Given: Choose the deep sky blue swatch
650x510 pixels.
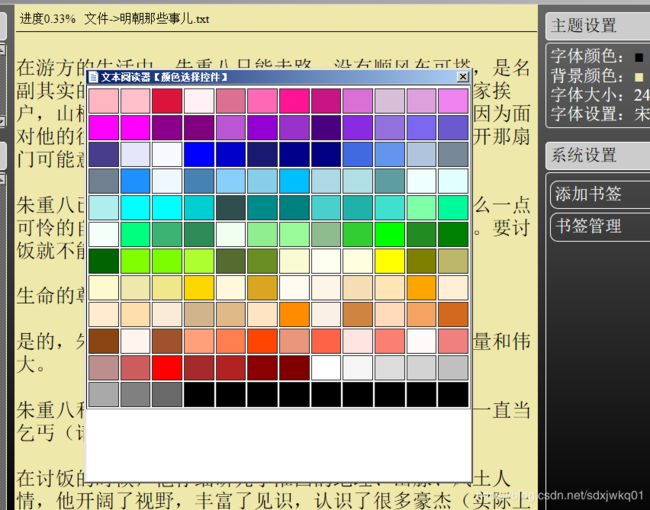Looking at the screenshot, I should pyautogui.click(x=294, y=181).
